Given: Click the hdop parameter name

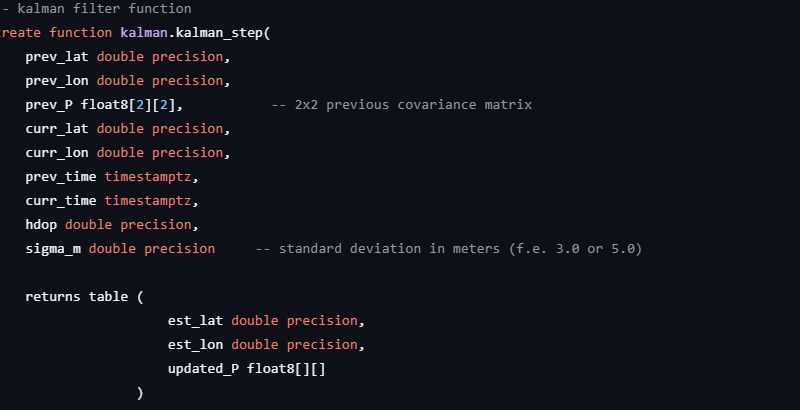Looking at the screenshot, I should [x=41, y=225].
